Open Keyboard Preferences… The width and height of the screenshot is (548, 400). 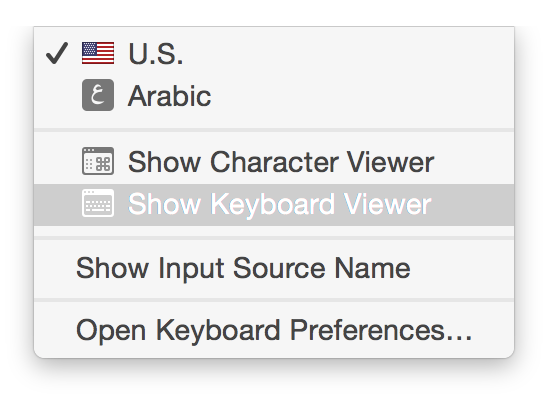[274, 330]
